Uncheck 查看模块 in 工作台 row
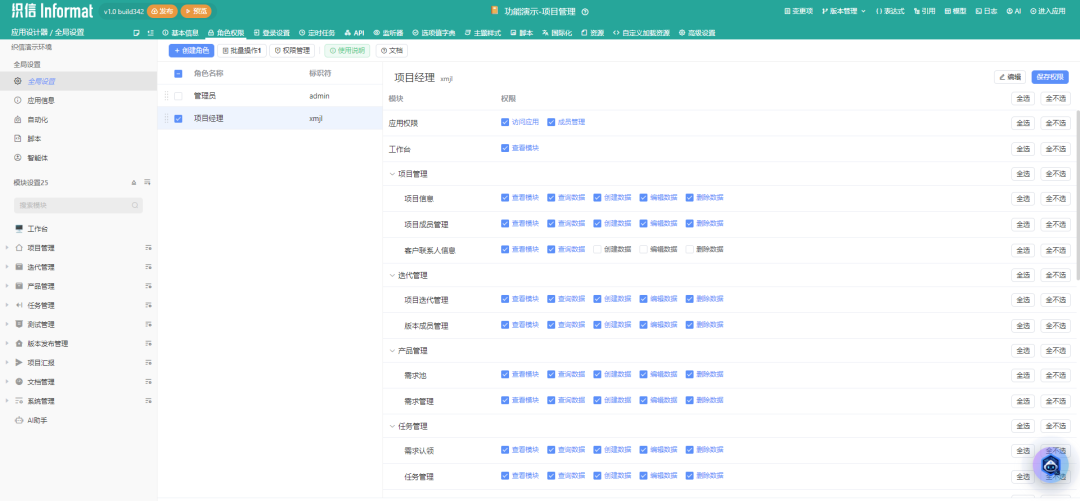 [506, 148]
